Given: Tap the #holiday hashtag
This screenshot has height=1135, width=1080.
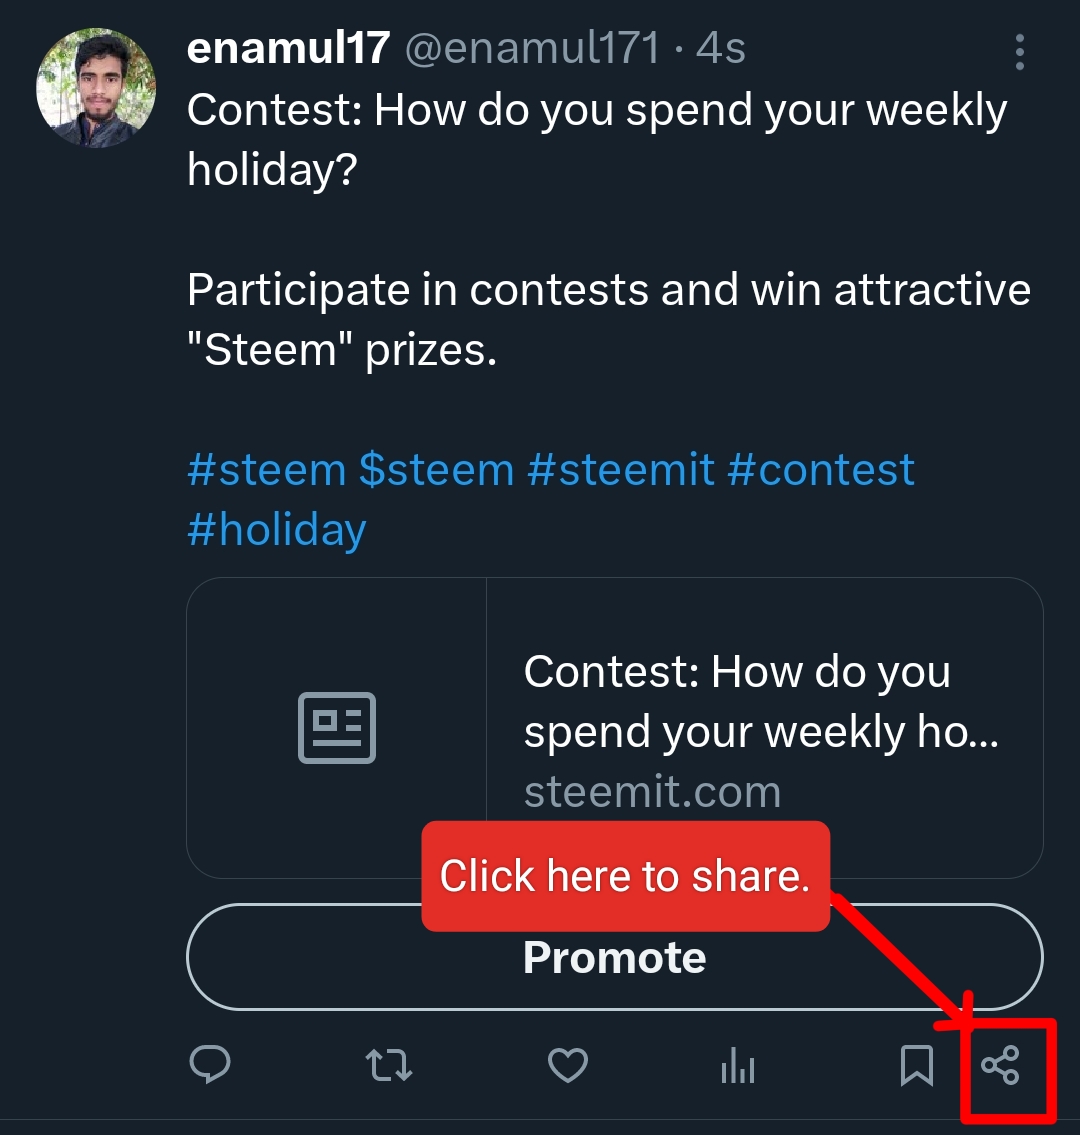Looking at the screenshot, I should tap(276, 529).
